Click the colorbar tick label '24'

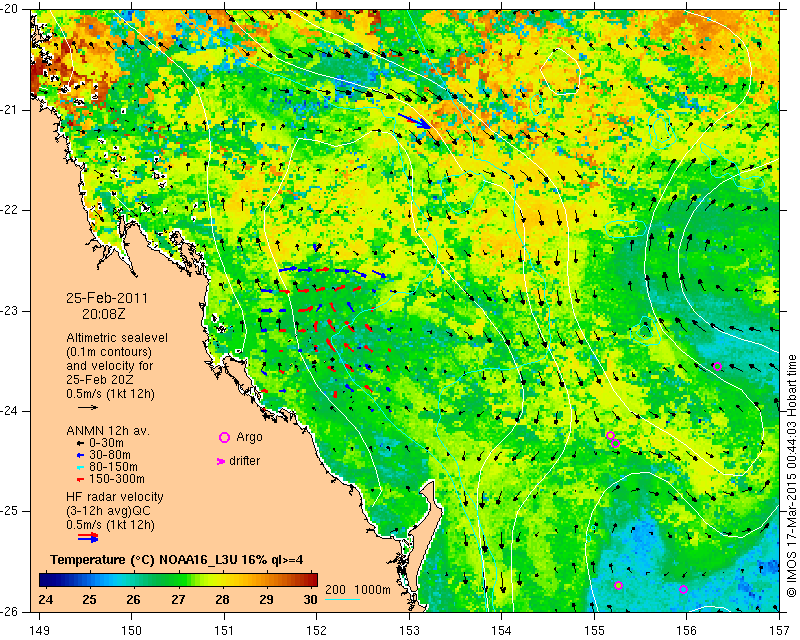[45, 599]
